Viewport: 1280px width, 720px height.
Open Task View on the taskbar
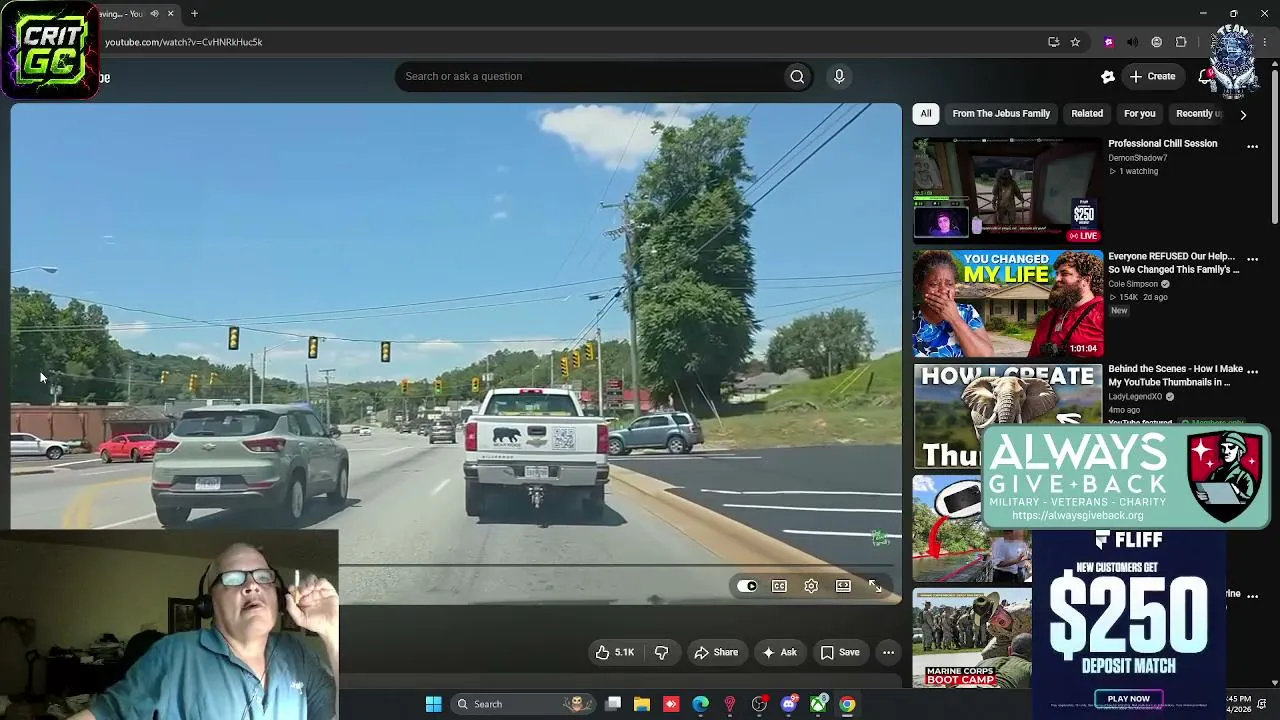tap(613, 704)
